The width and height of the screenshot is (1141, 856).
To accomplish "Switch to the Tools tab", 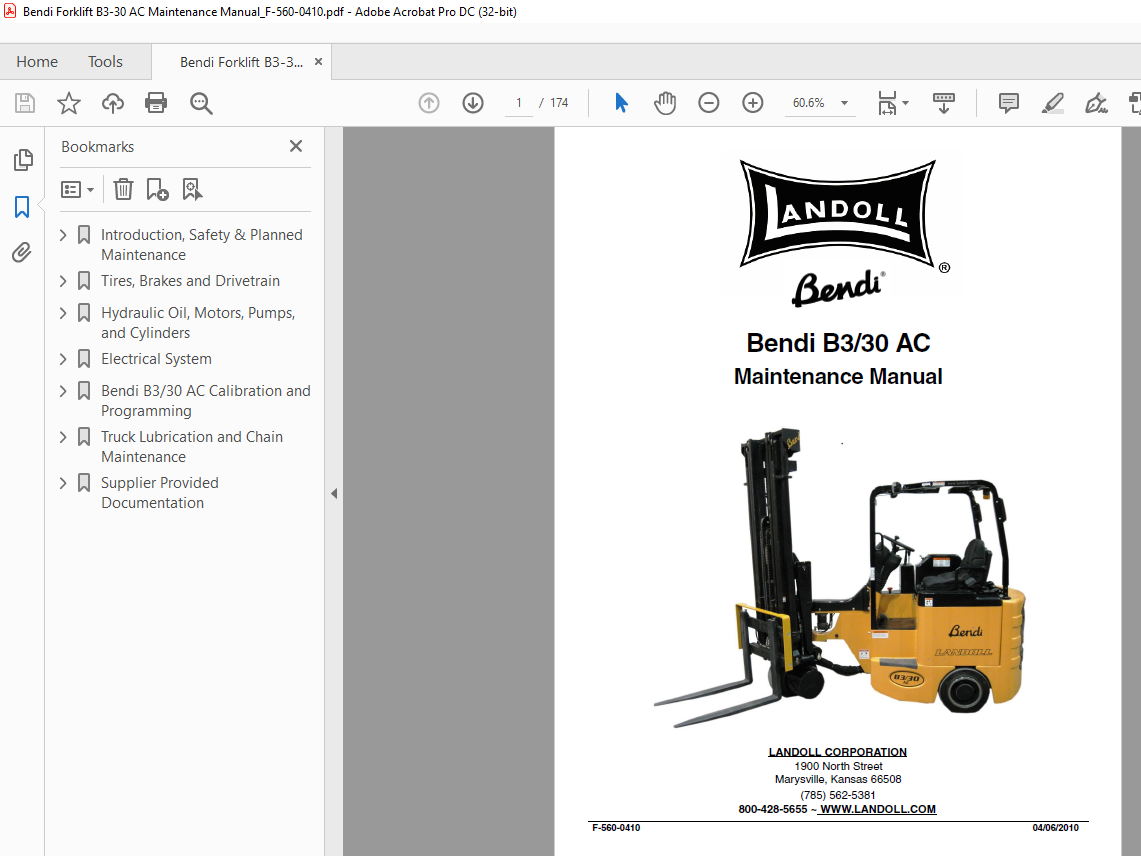I will click(106, 62).
